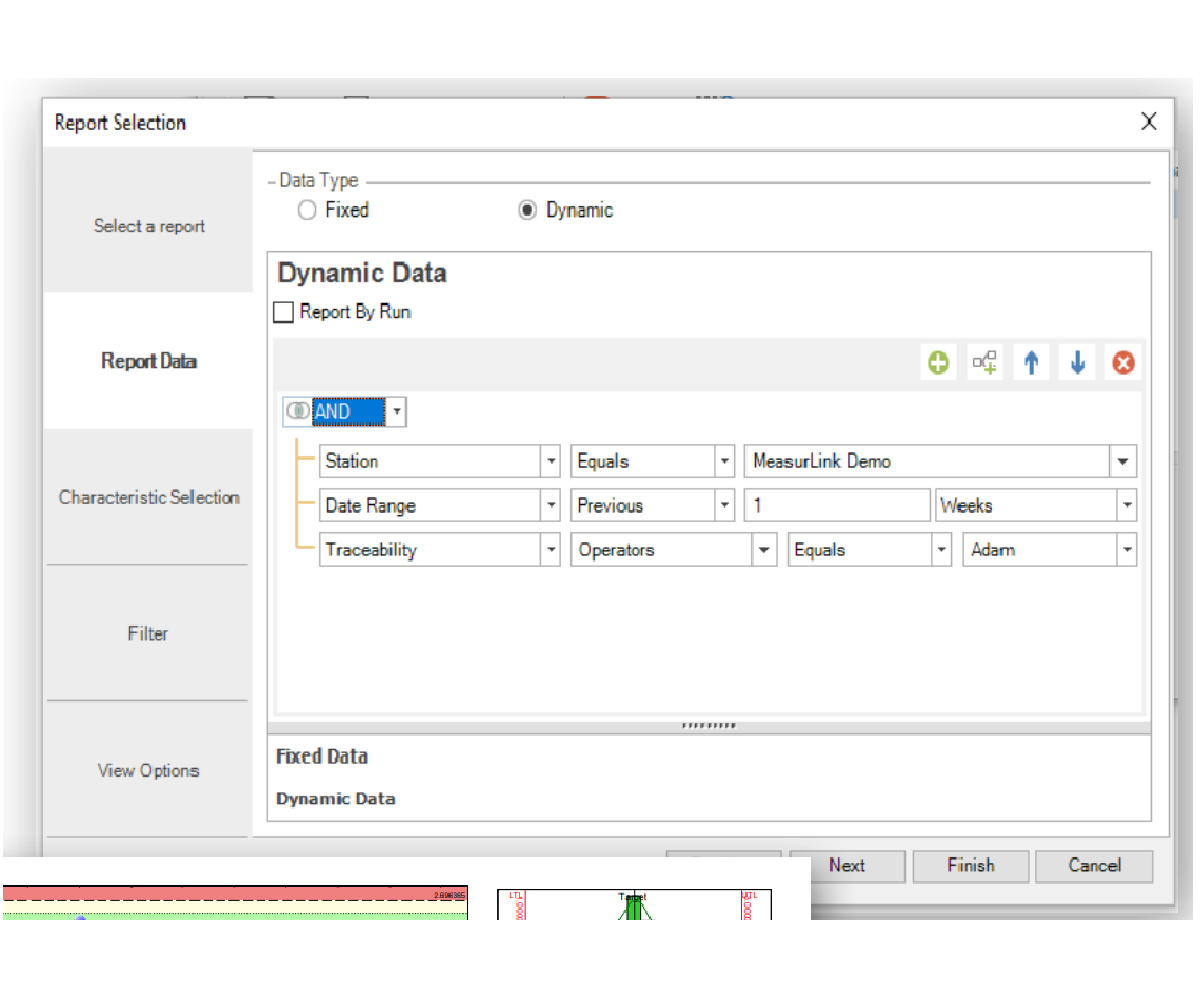Image resolution: width=1200 pixels, height=1000 pixels.
Task: Go to the View Options tab
Action: pyautogui.click(x=149, y=770)
